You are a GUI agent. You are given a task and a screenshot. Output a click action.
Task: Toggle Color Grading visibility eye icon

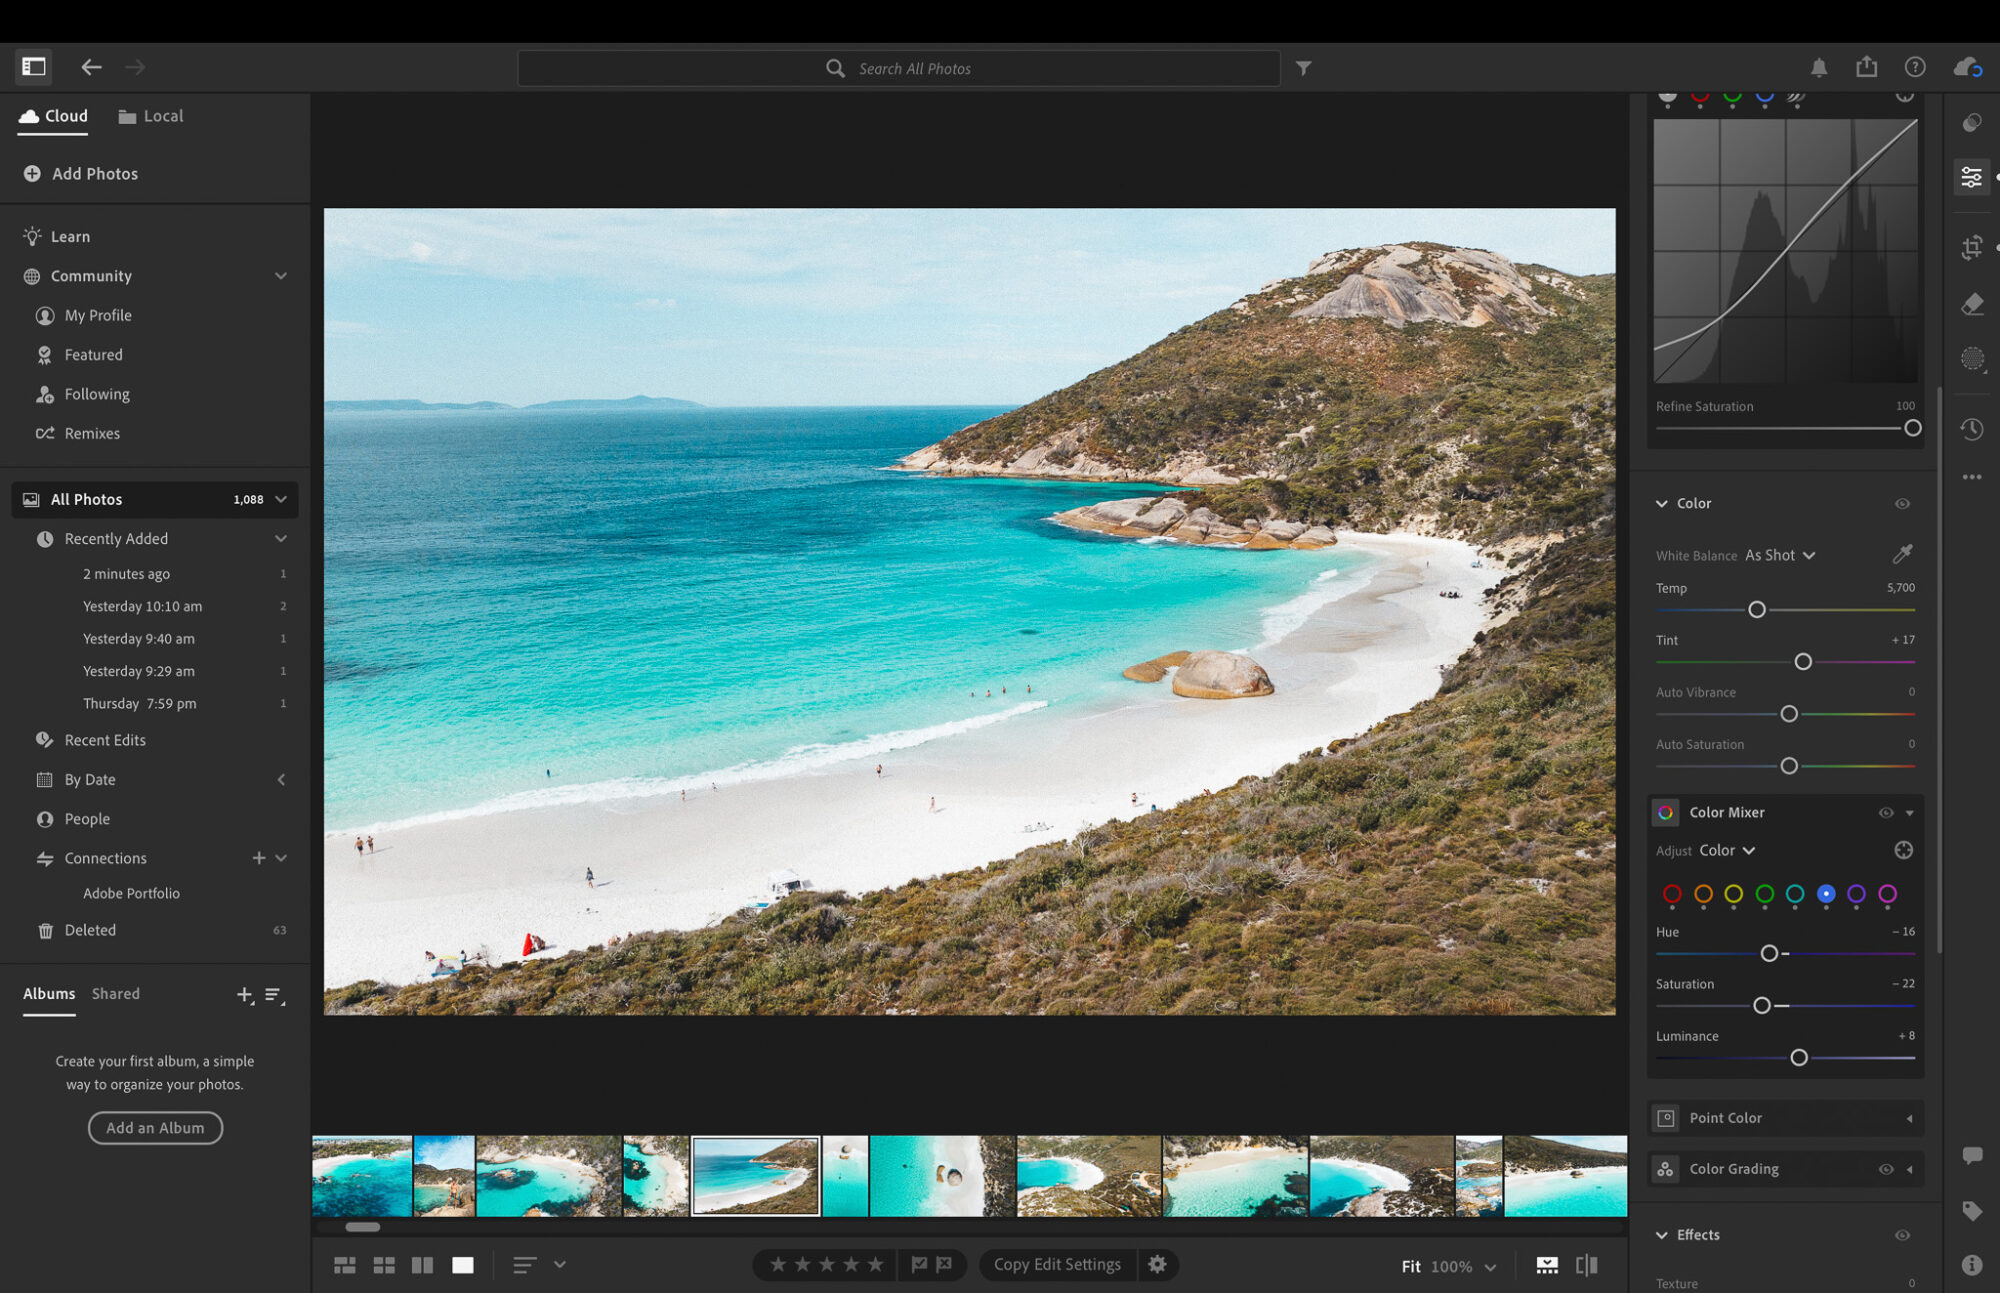(1885, 1168)
